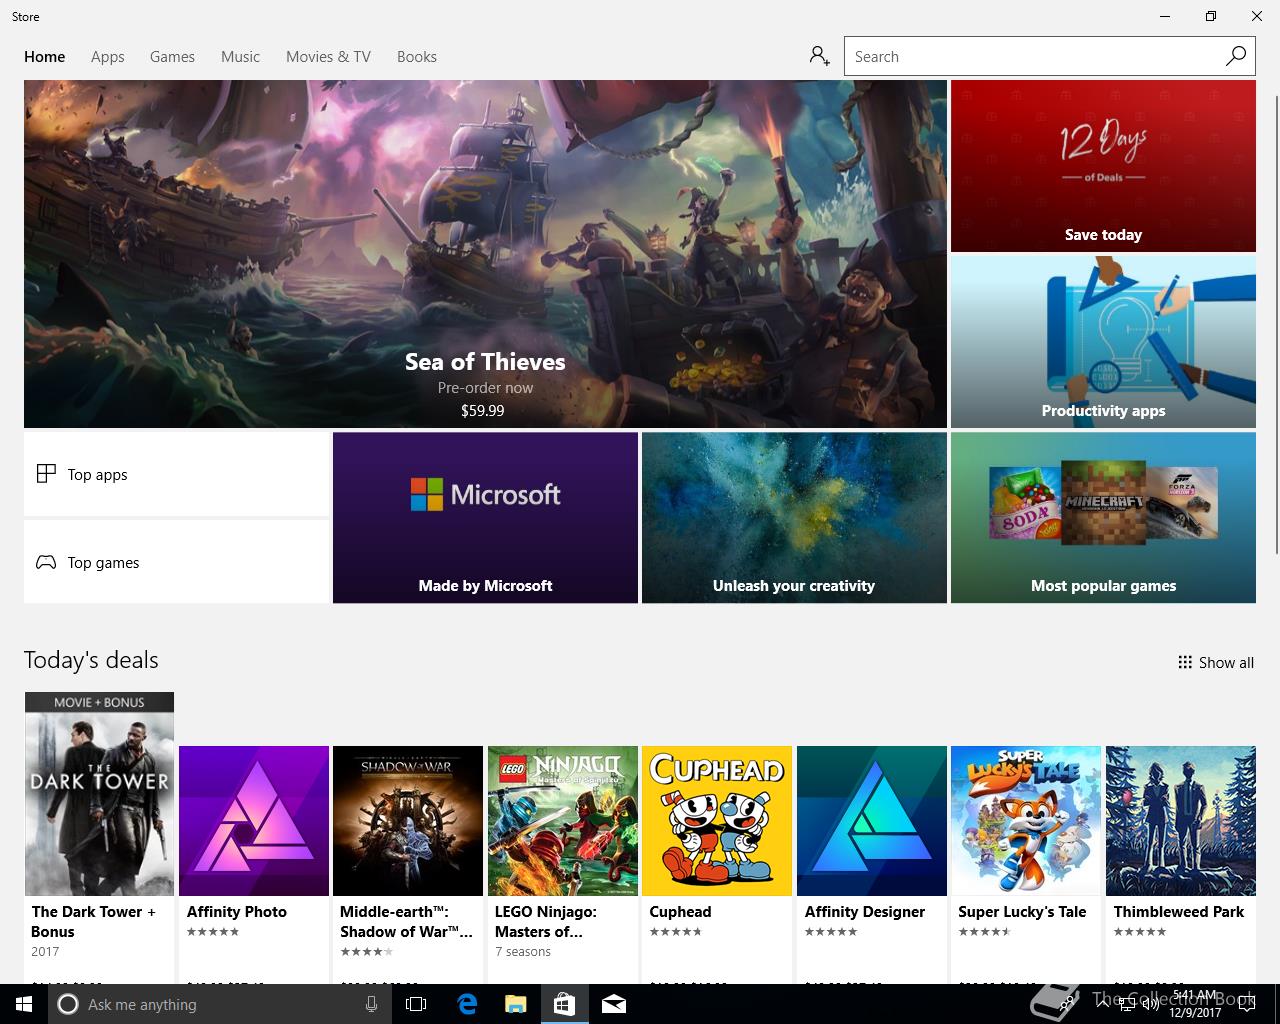Open File Explorer from the taskbar
Screen dimensions: 1280x1024
click(515, 1004)
